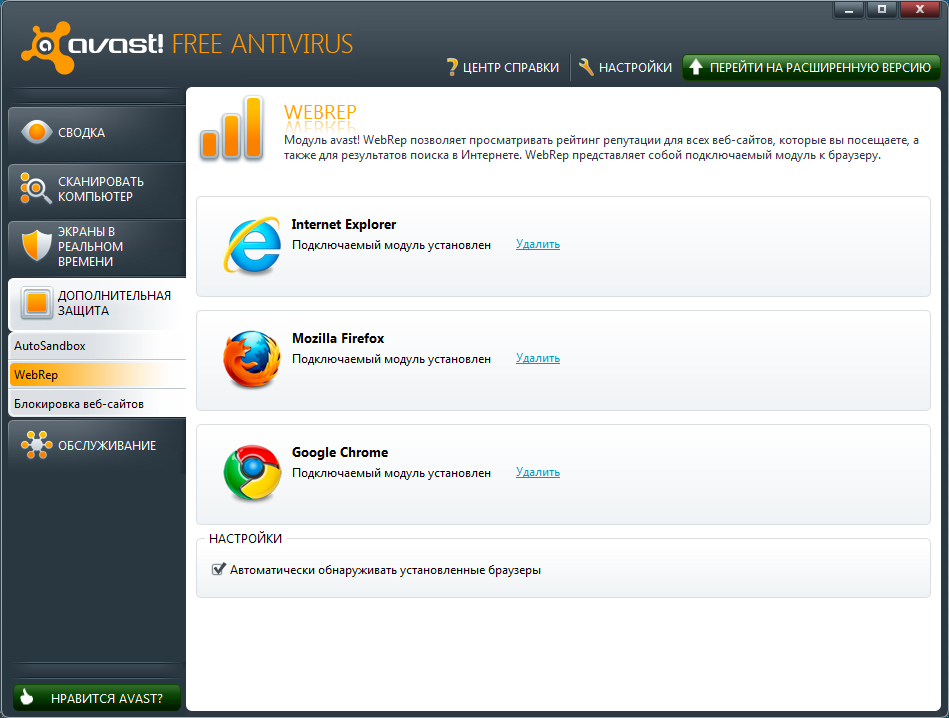Open the Обслуживание section
This screenshot has height=718, width=949.
click(97, 446)
